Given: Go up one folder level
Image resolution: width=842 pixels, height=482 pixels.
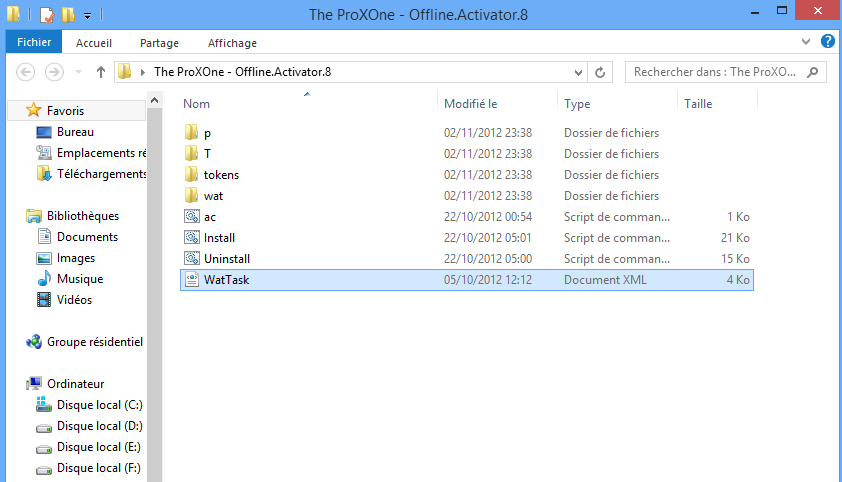Looking at the screenshot, I should coord(100,72).
